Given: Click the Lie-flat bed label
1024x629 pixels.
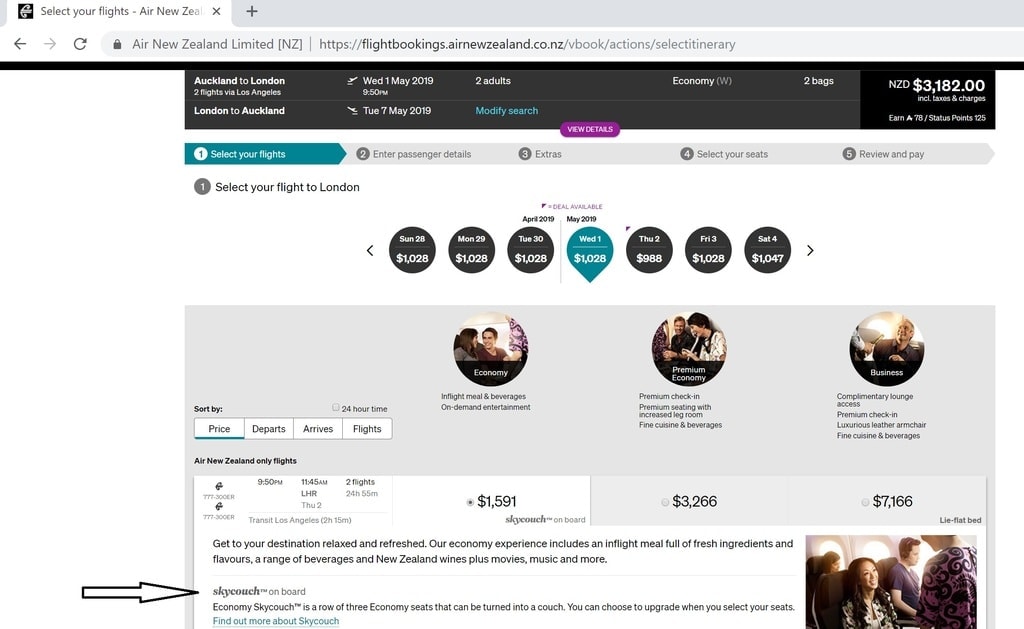Looking at the screenshot, I should click(x=960, y=520).
